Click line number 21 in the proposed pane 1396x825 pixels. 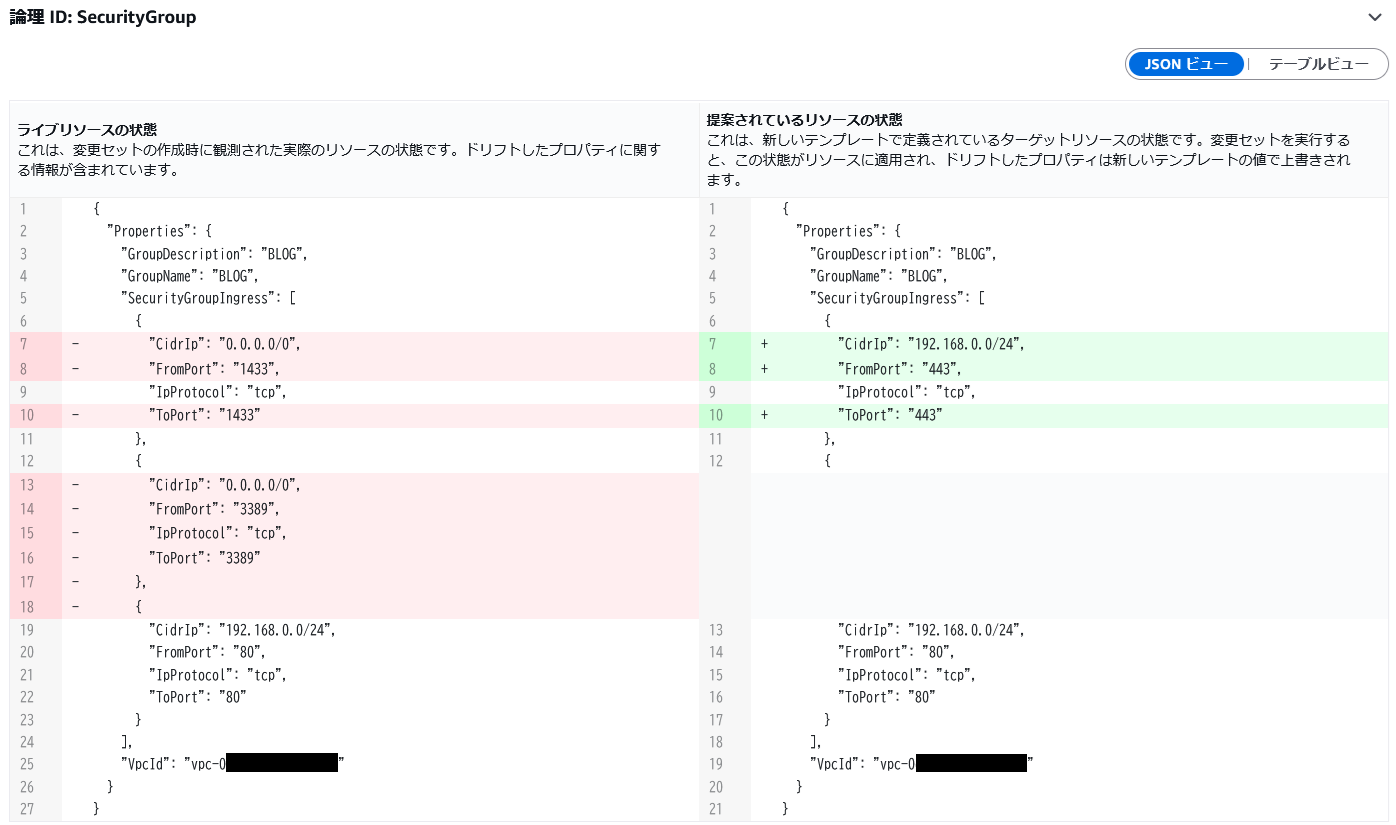tap(716, 809)
